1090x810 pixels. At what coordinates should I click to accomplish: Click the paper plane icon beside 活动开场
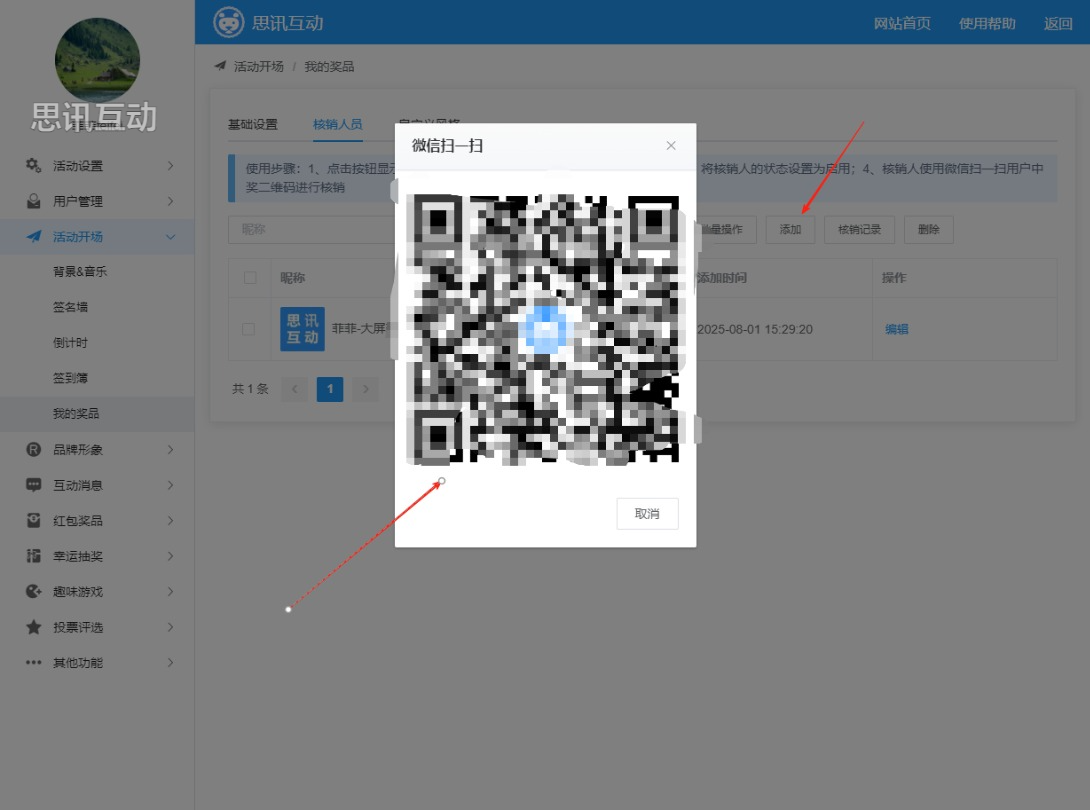point(33,236)
